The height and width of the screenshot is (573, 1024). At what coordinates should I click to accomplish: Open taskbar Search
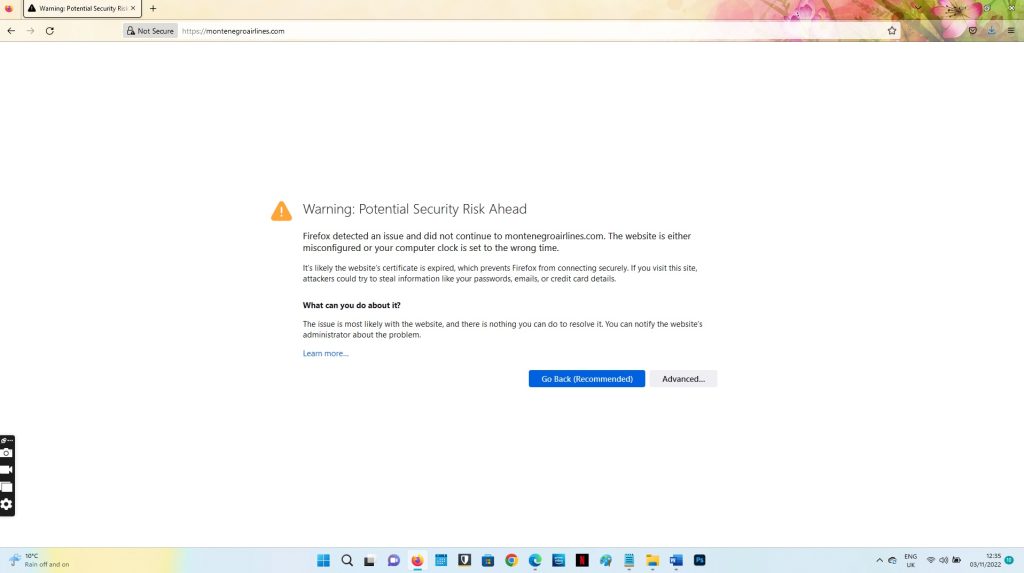tap(347, 561)
